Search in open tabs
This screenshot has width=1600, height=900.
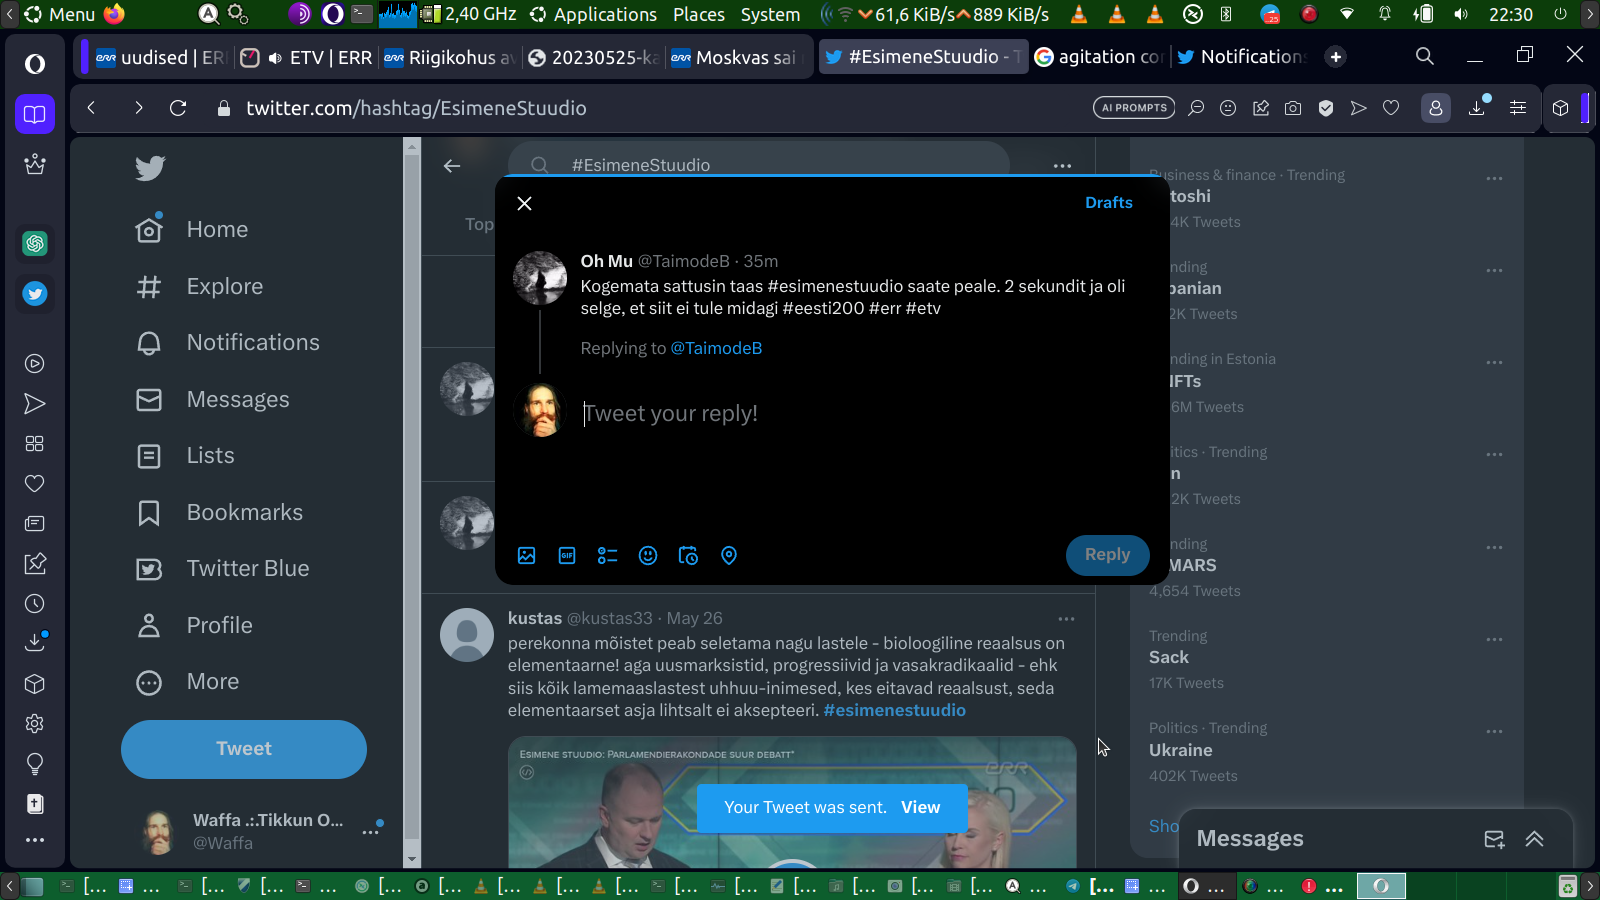pos(1425,57)
